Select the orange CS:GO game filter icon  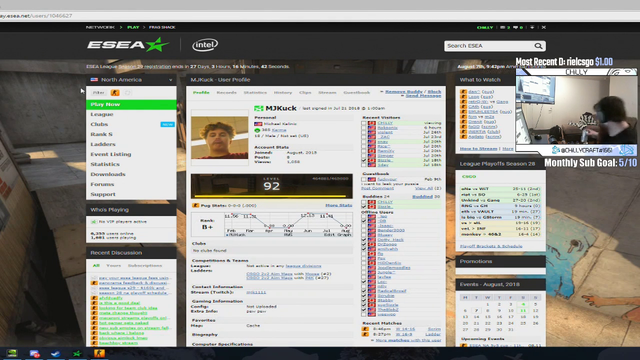[x=115, y=93]
